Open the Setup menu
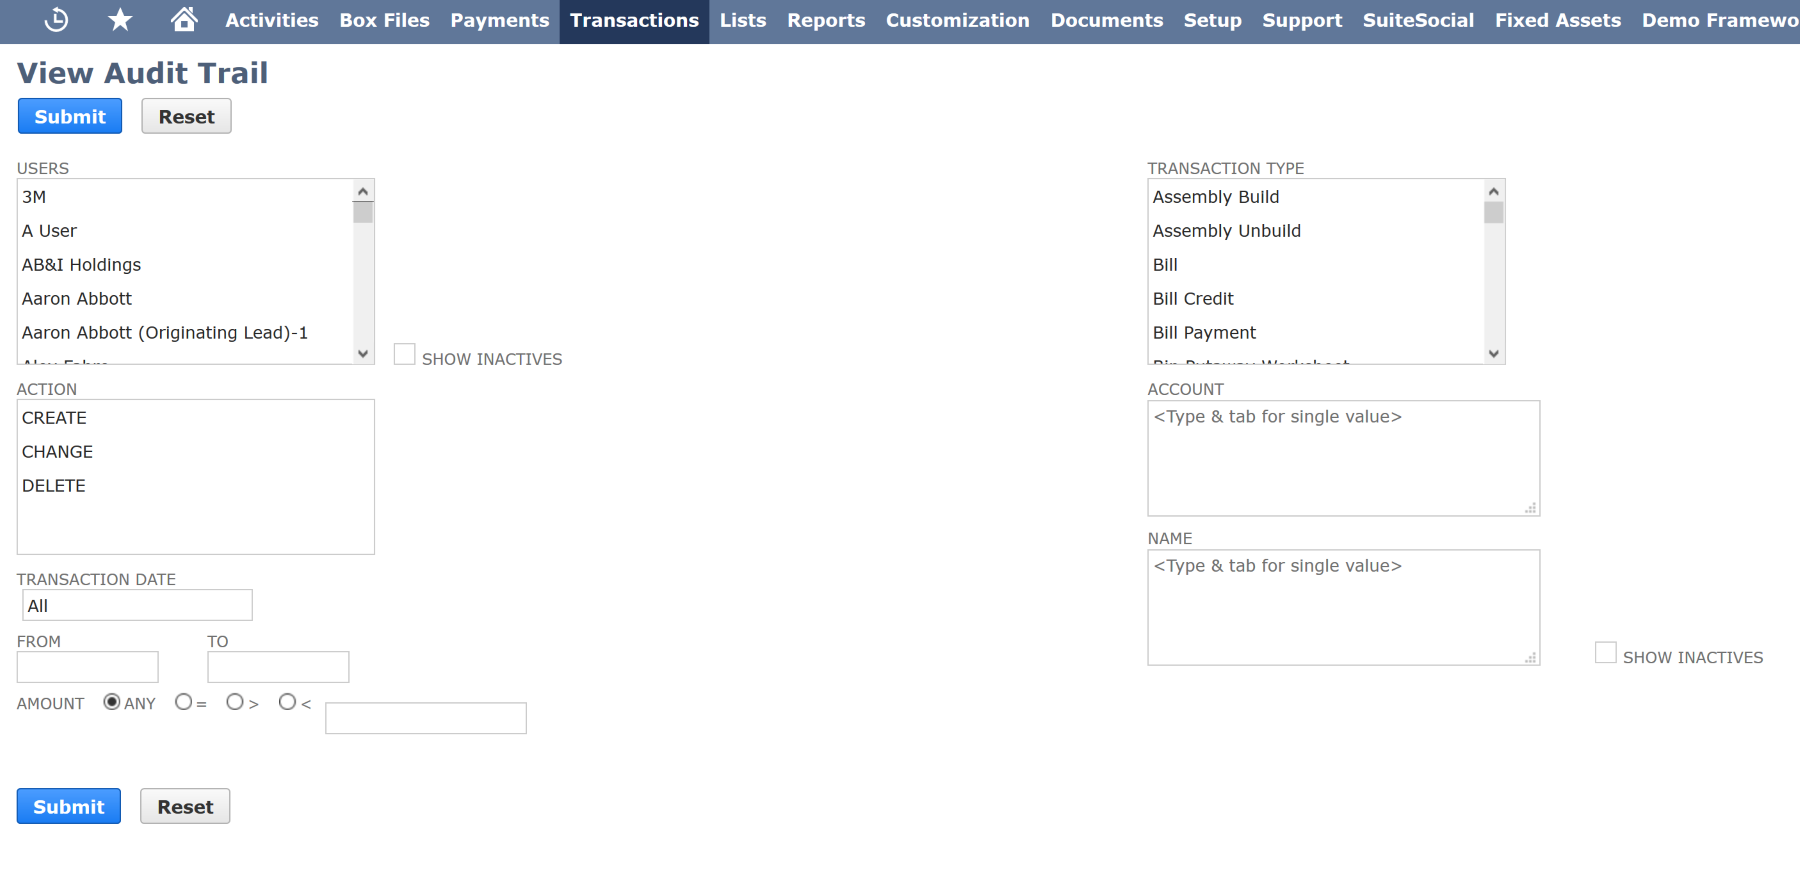 coord(1213,20)
